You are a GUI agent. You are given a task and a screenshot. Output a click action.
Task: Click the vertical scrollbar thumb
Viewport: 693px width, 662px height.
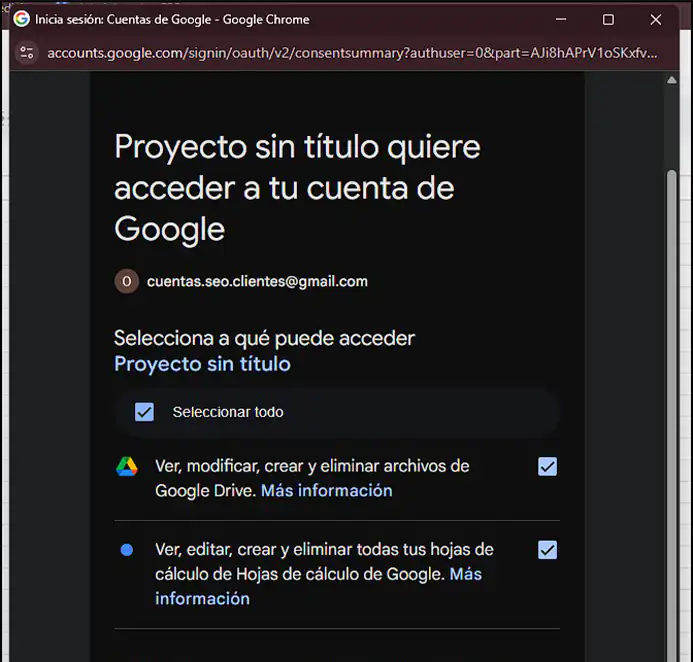[x=672, y=415]
